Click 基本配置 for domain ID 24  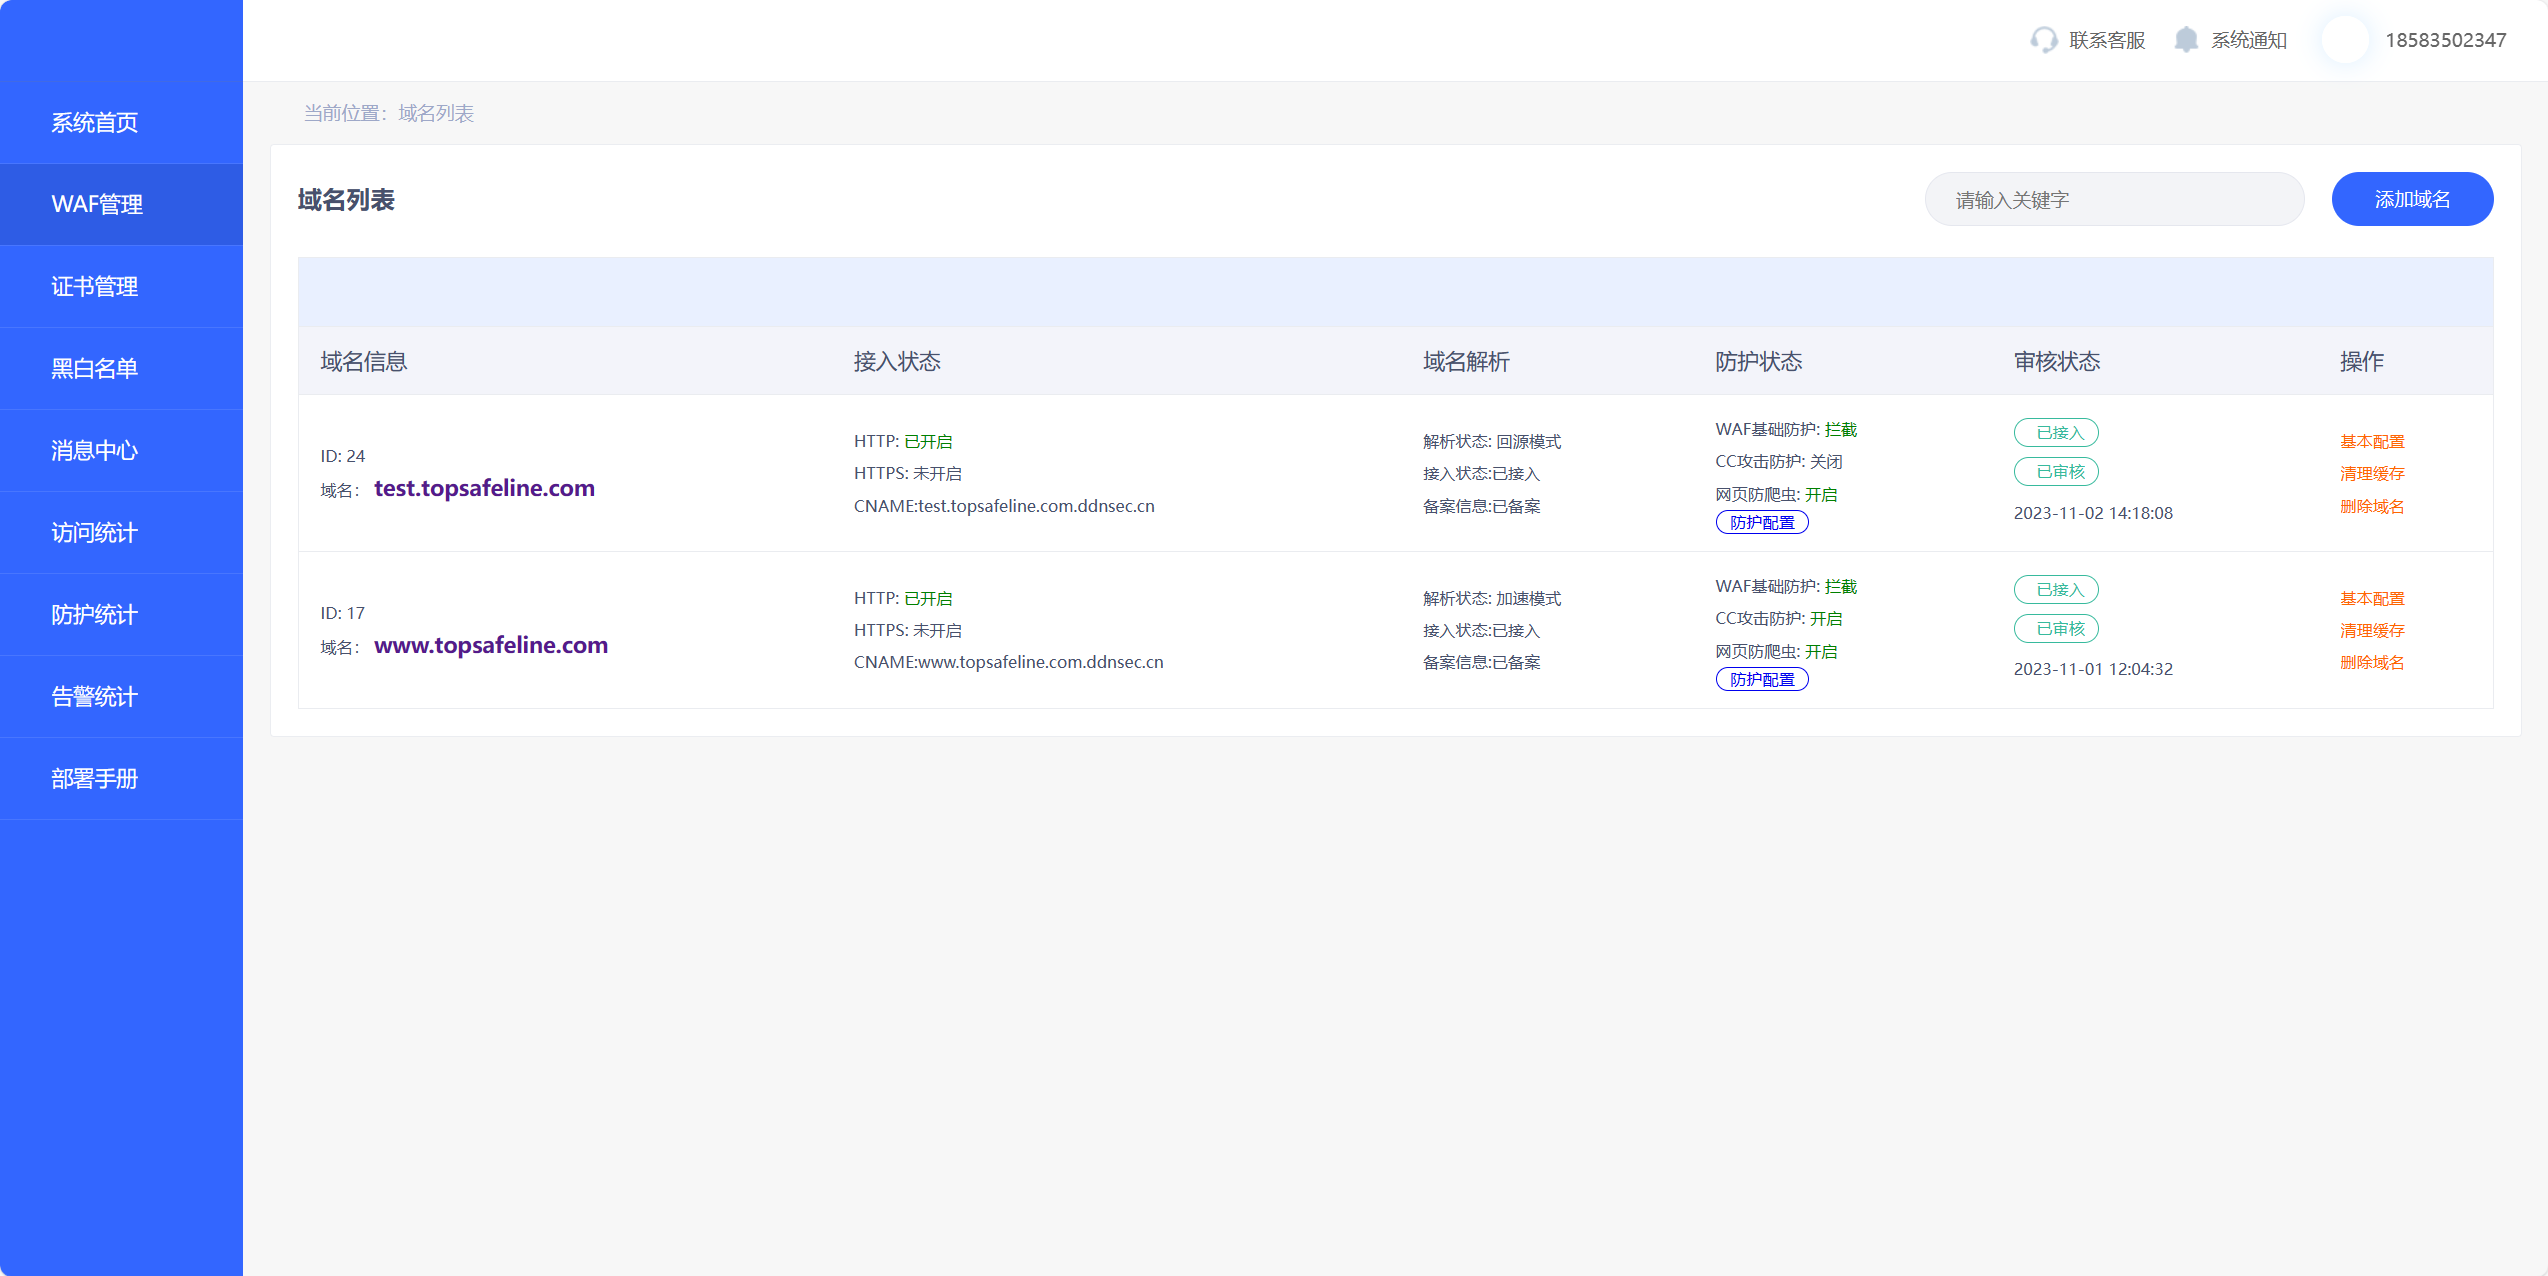point(2372,441)
